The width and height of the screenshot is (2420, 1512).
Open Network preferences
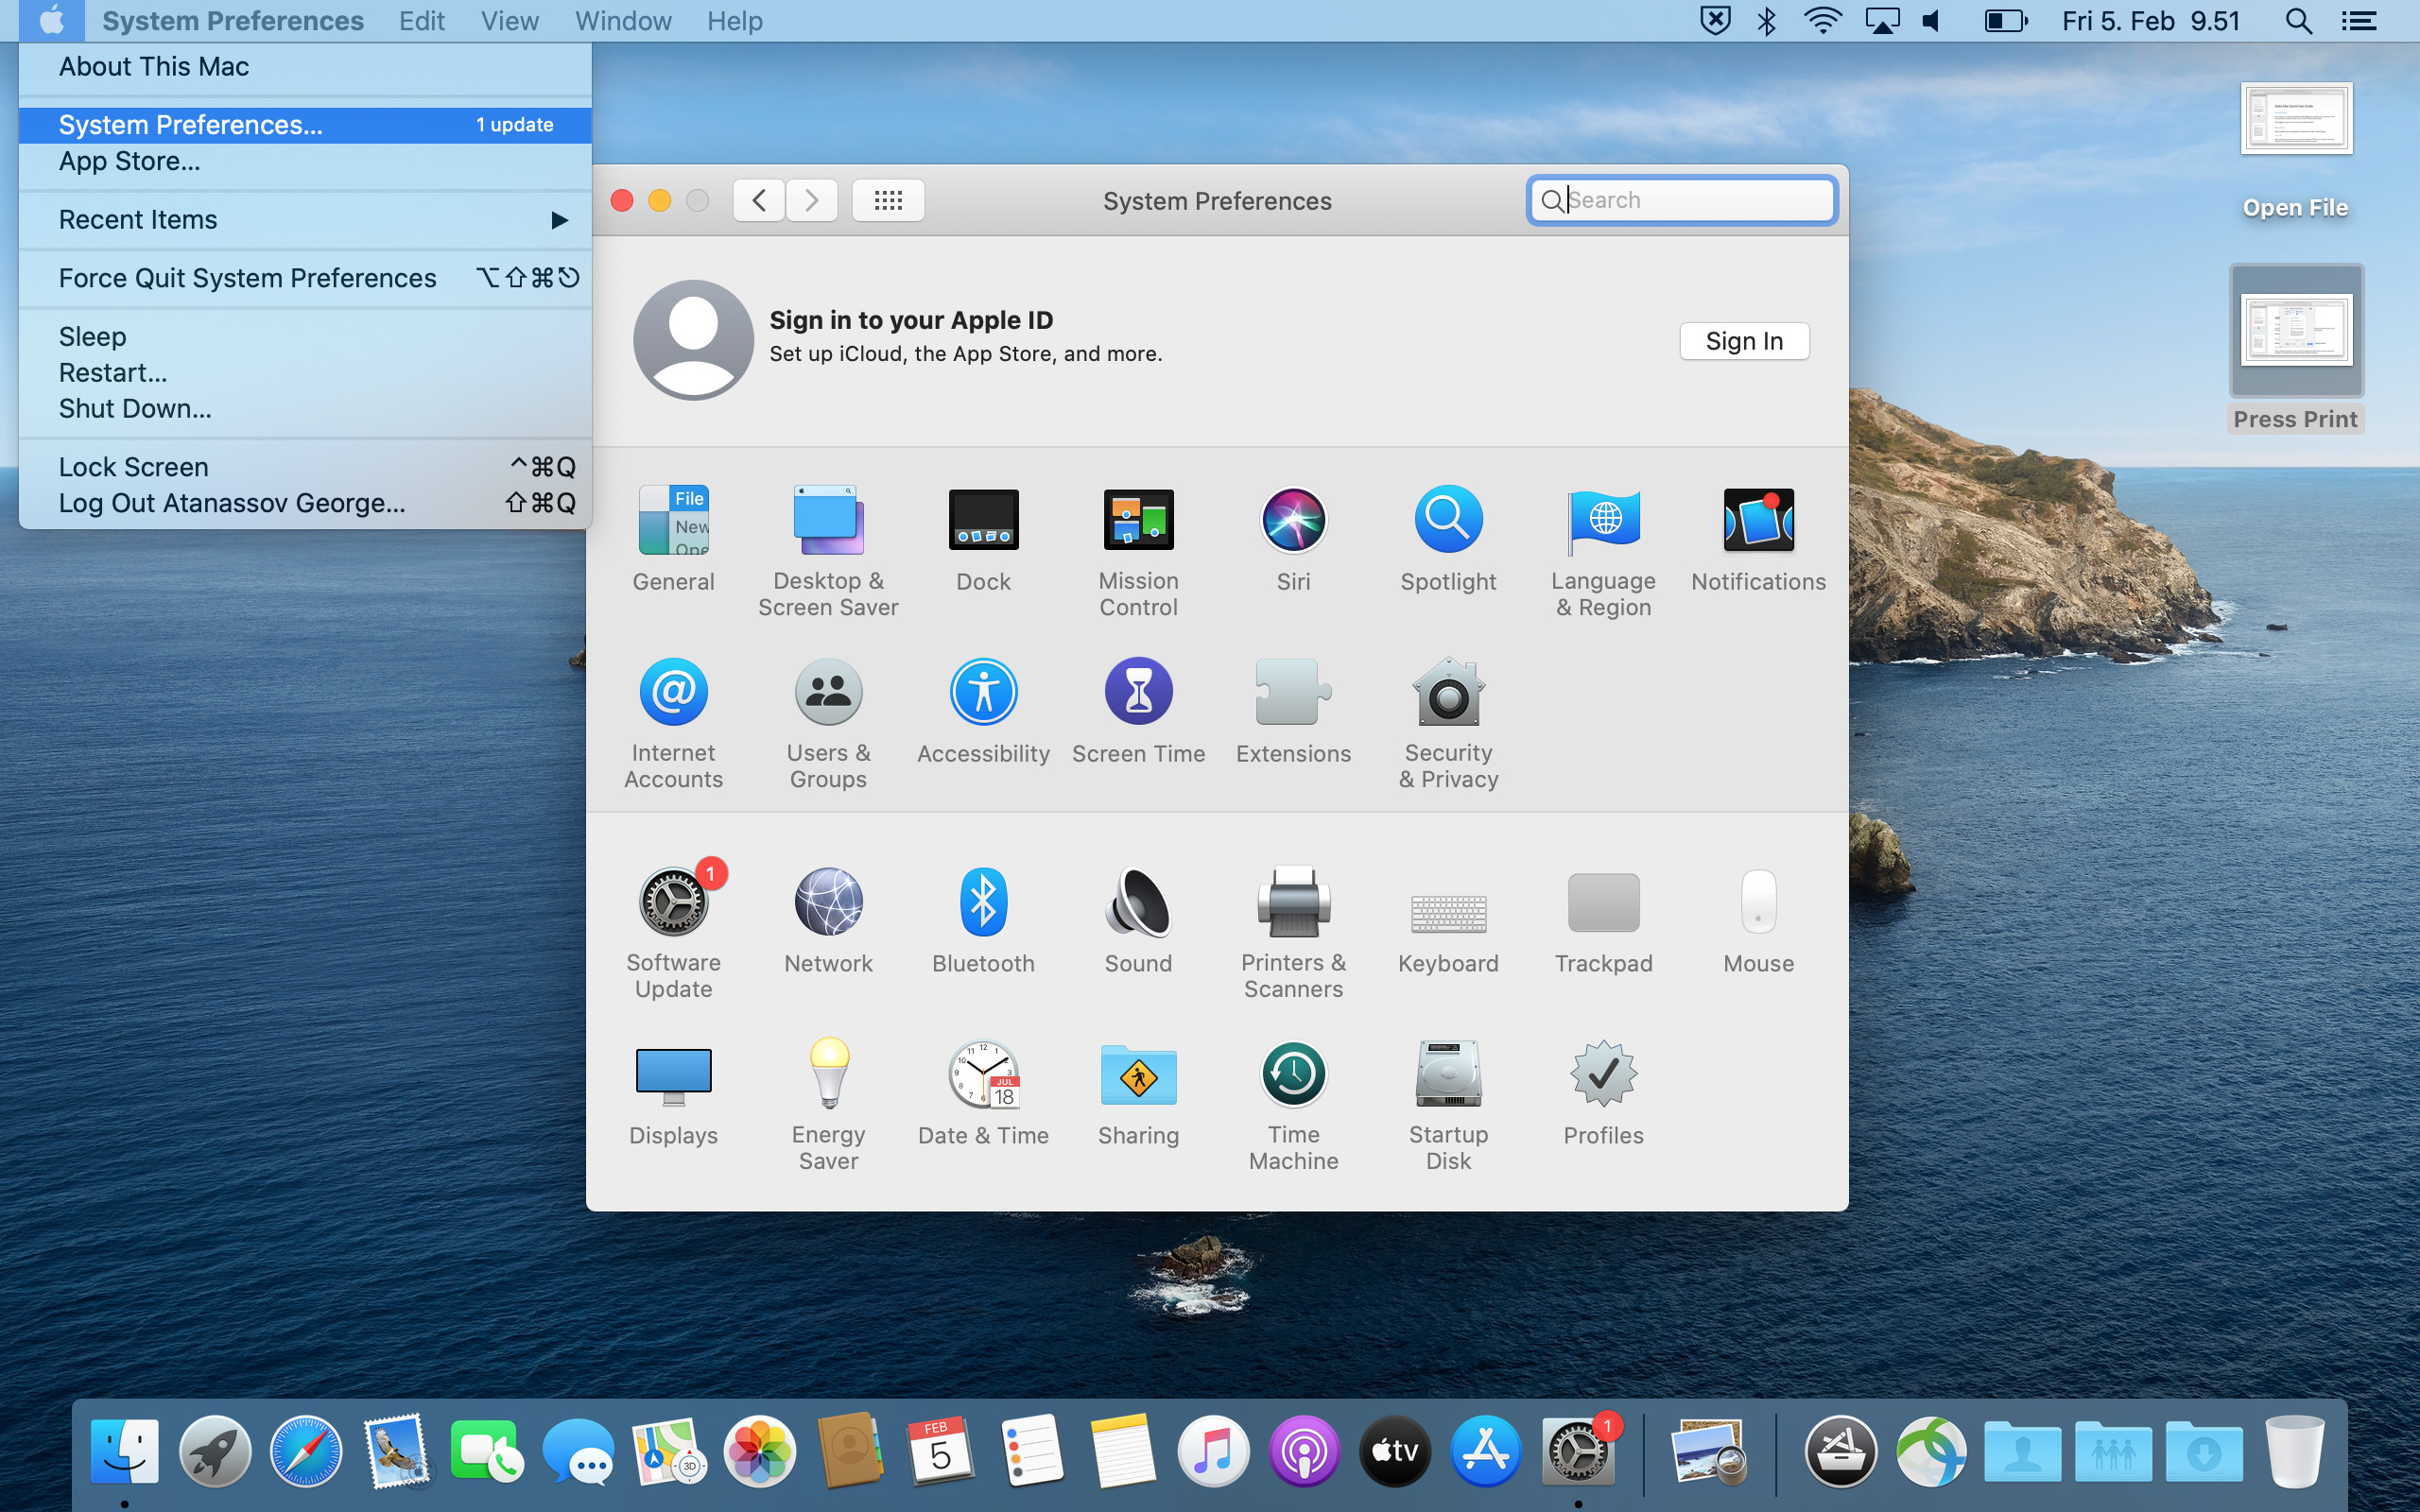[x=828, y=921]
